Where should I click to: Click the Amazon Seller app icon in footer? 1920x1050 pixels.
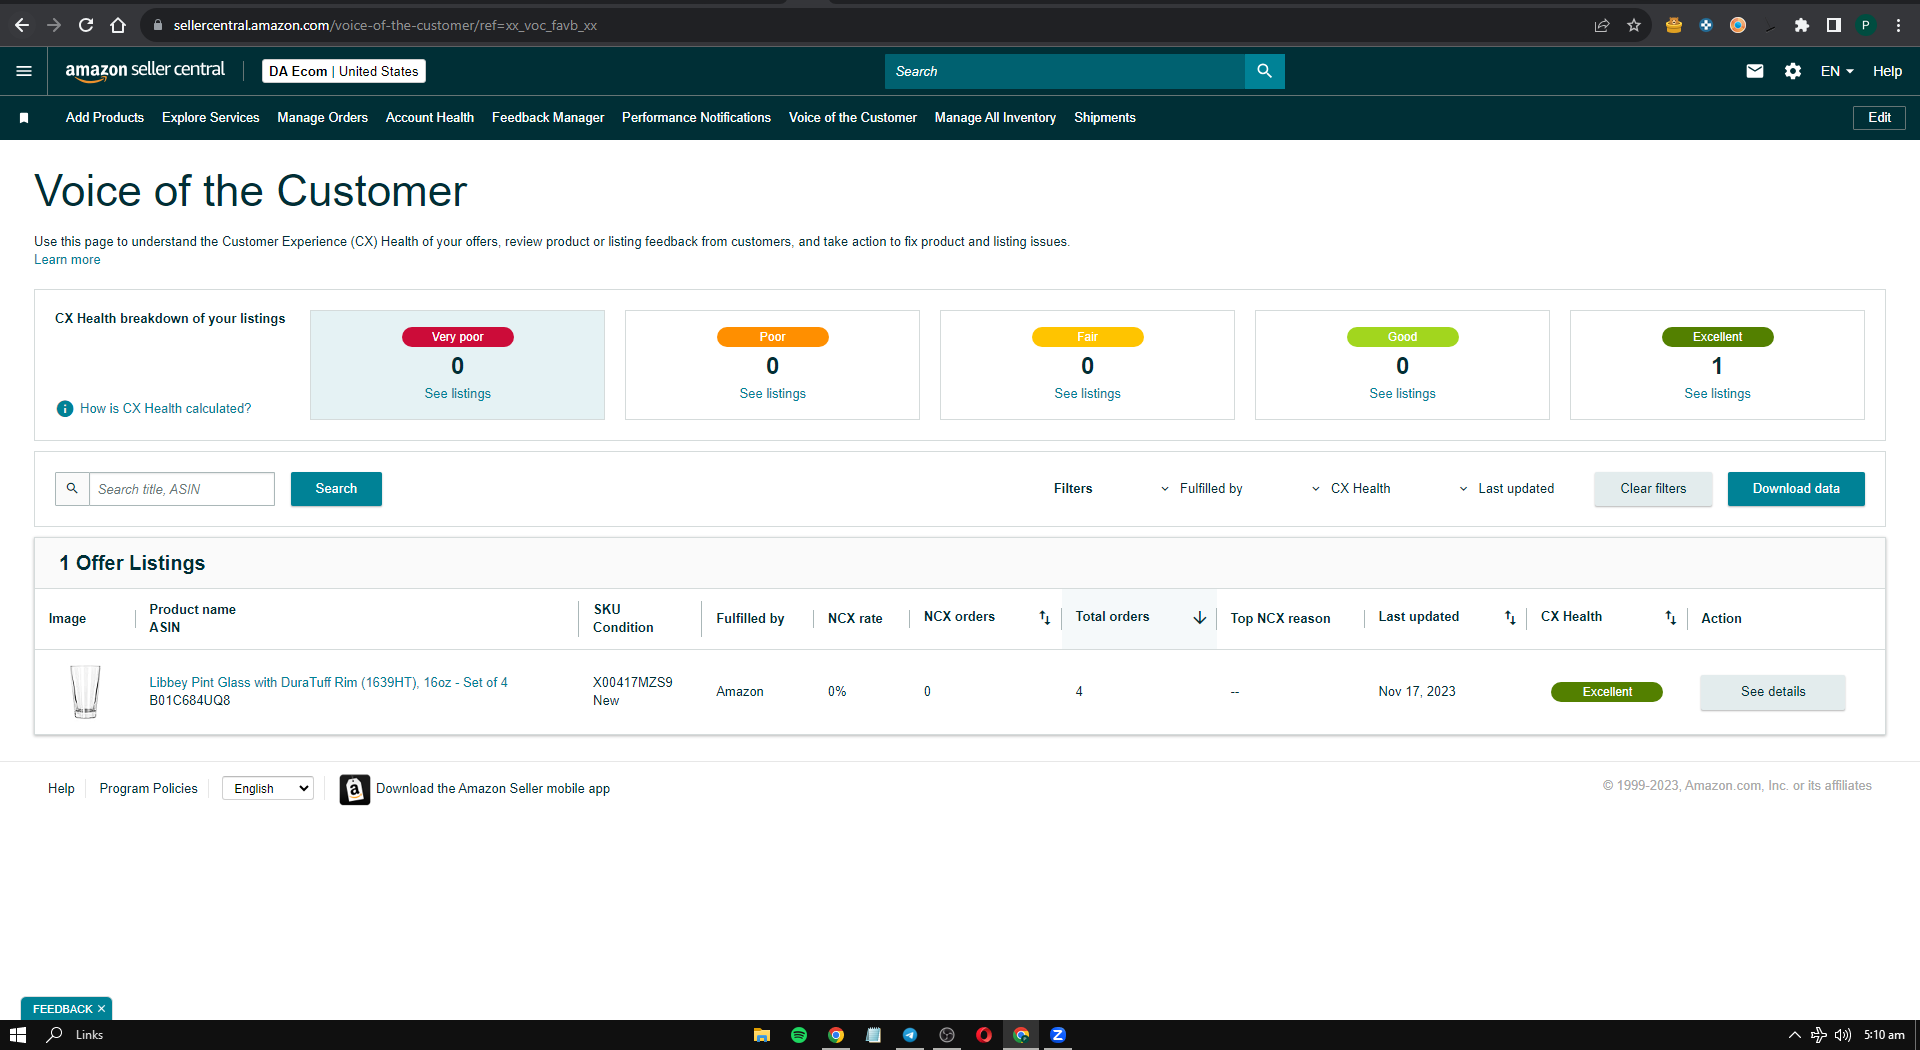pyautogui.click(x=354, y=789)
